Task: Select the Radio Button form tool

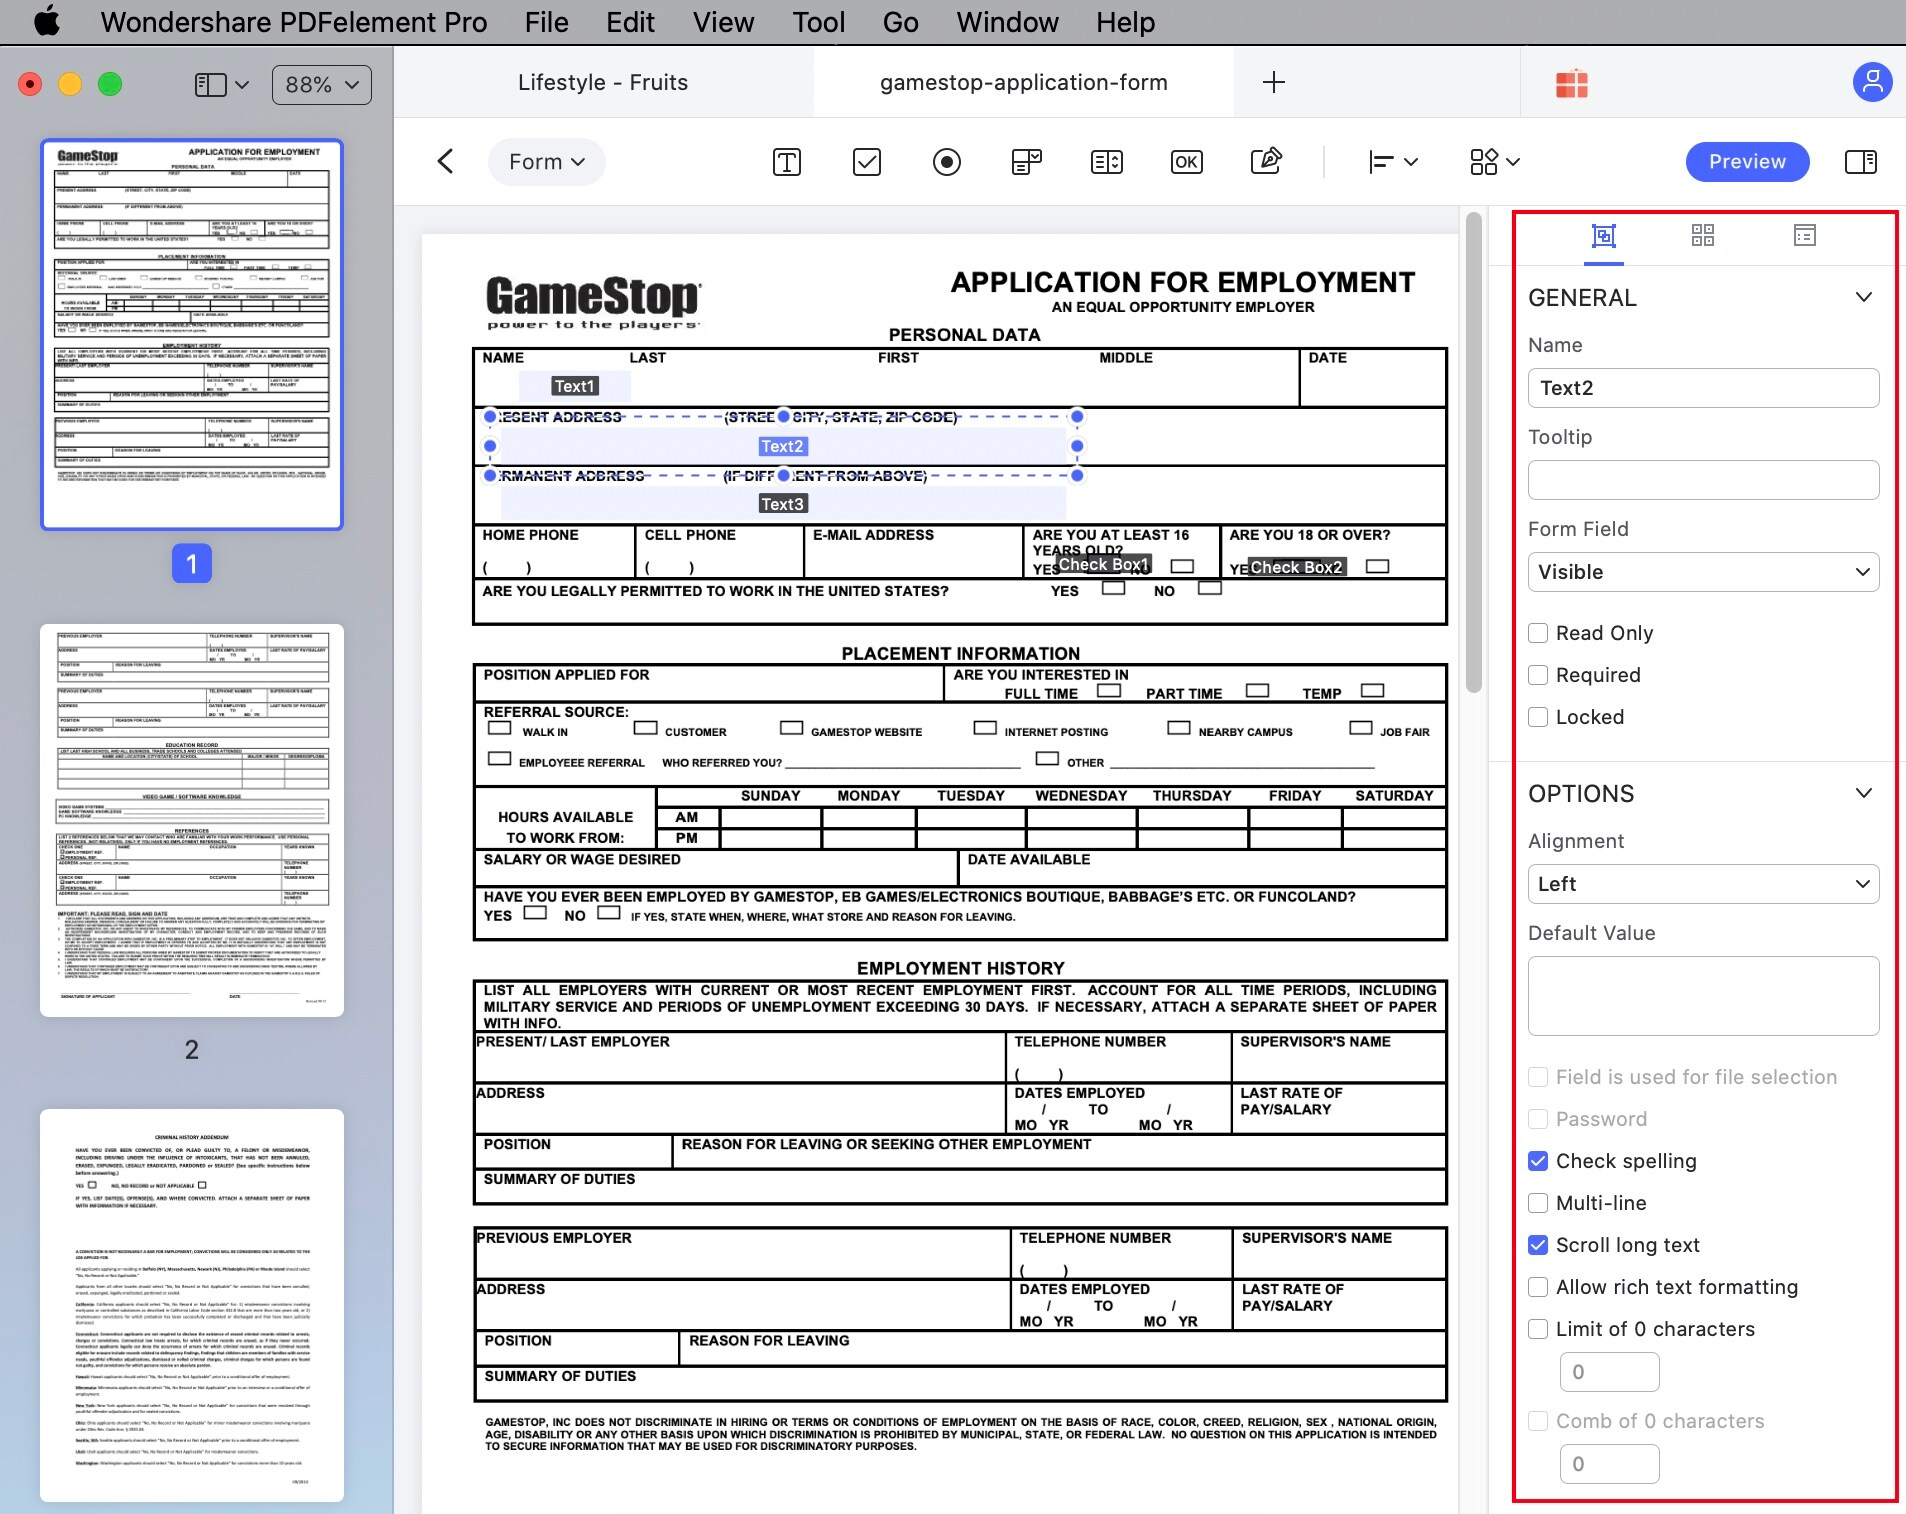Action: [947, 162]
